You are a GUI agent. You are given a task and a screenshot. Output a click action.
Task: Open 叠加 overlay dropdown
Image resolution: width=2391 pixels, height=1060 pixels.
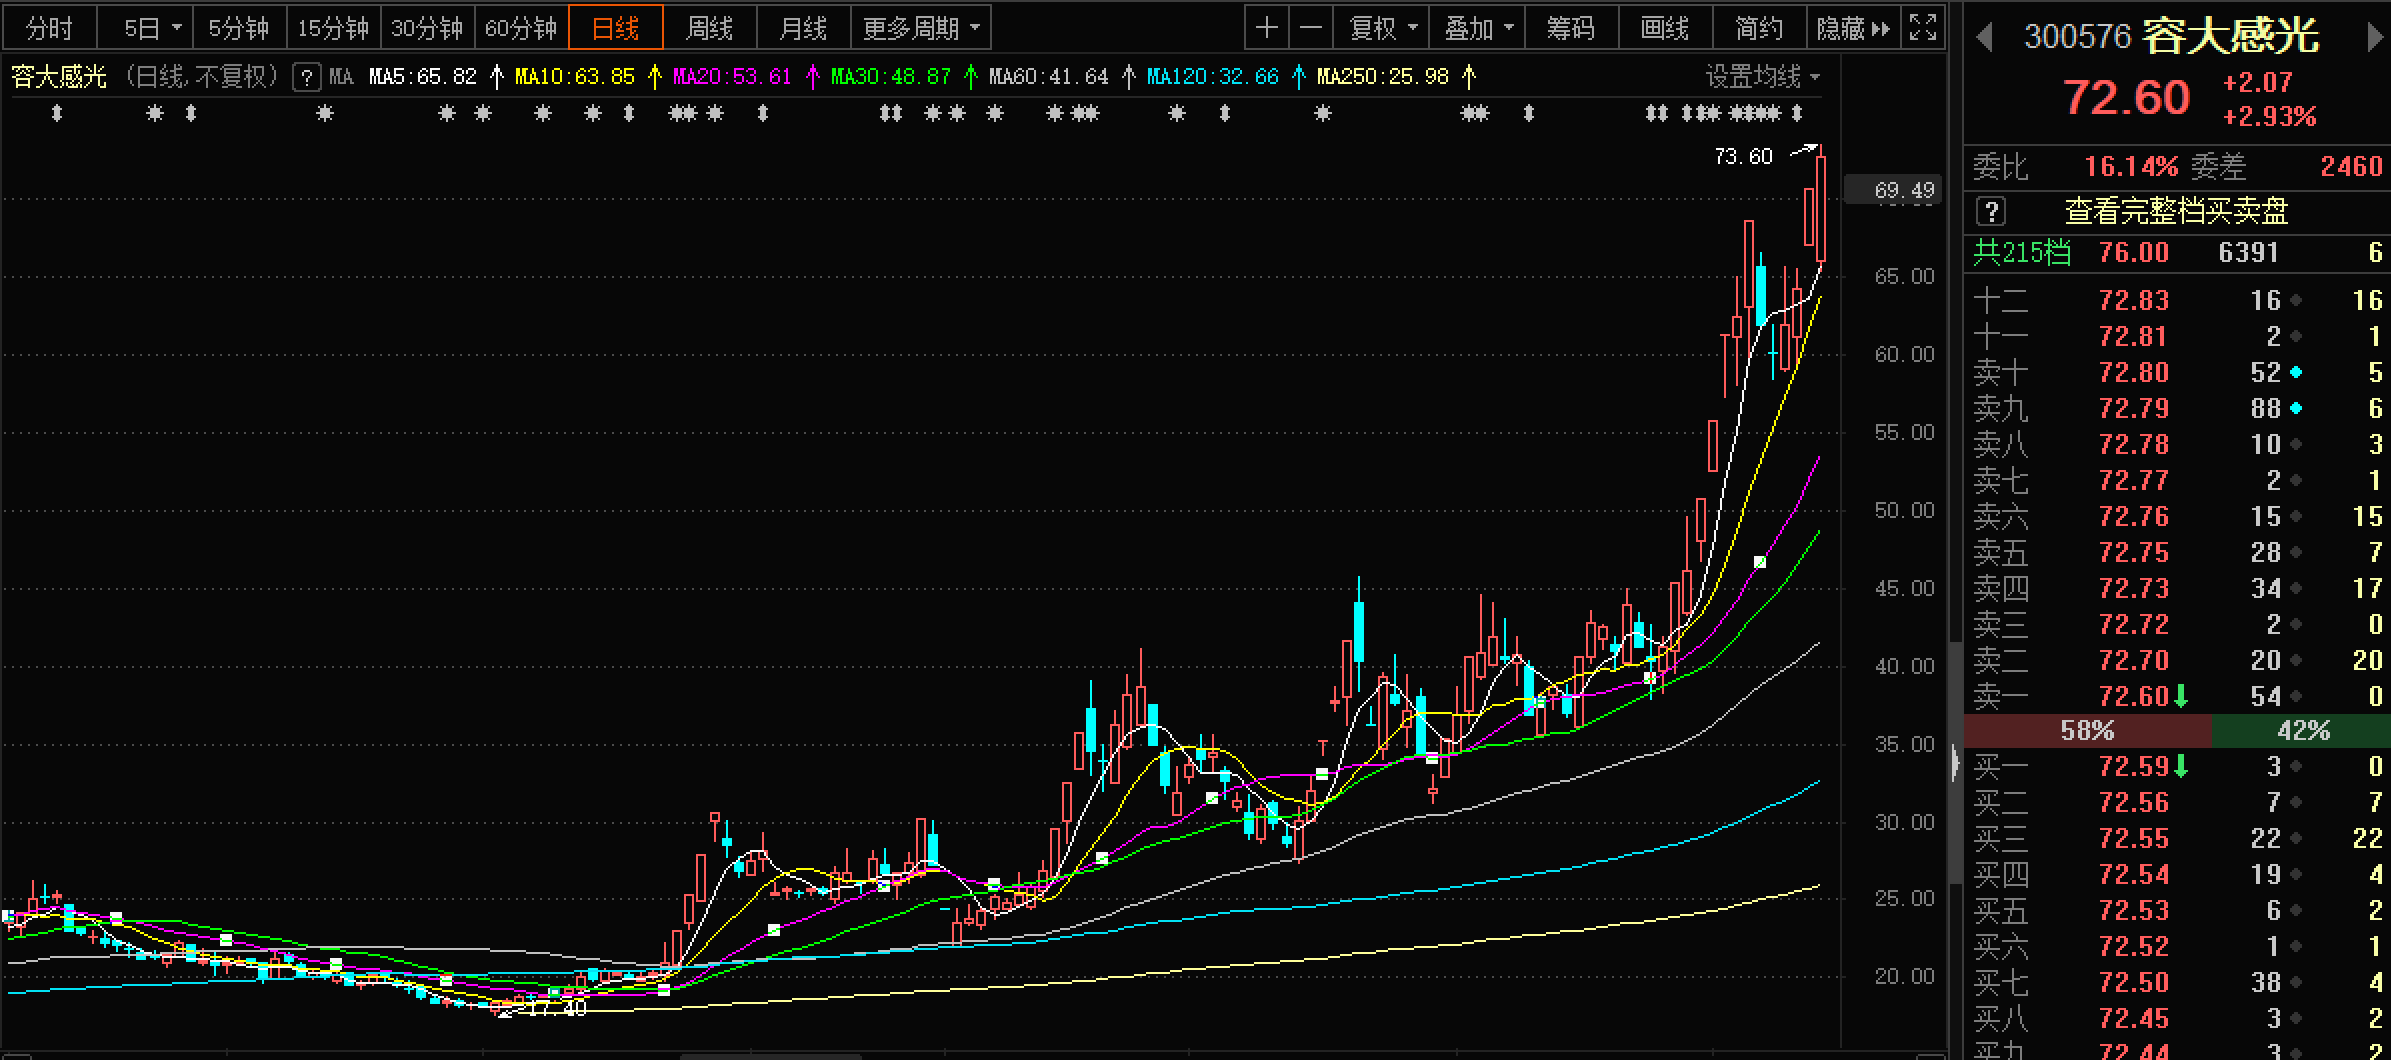1477,28
